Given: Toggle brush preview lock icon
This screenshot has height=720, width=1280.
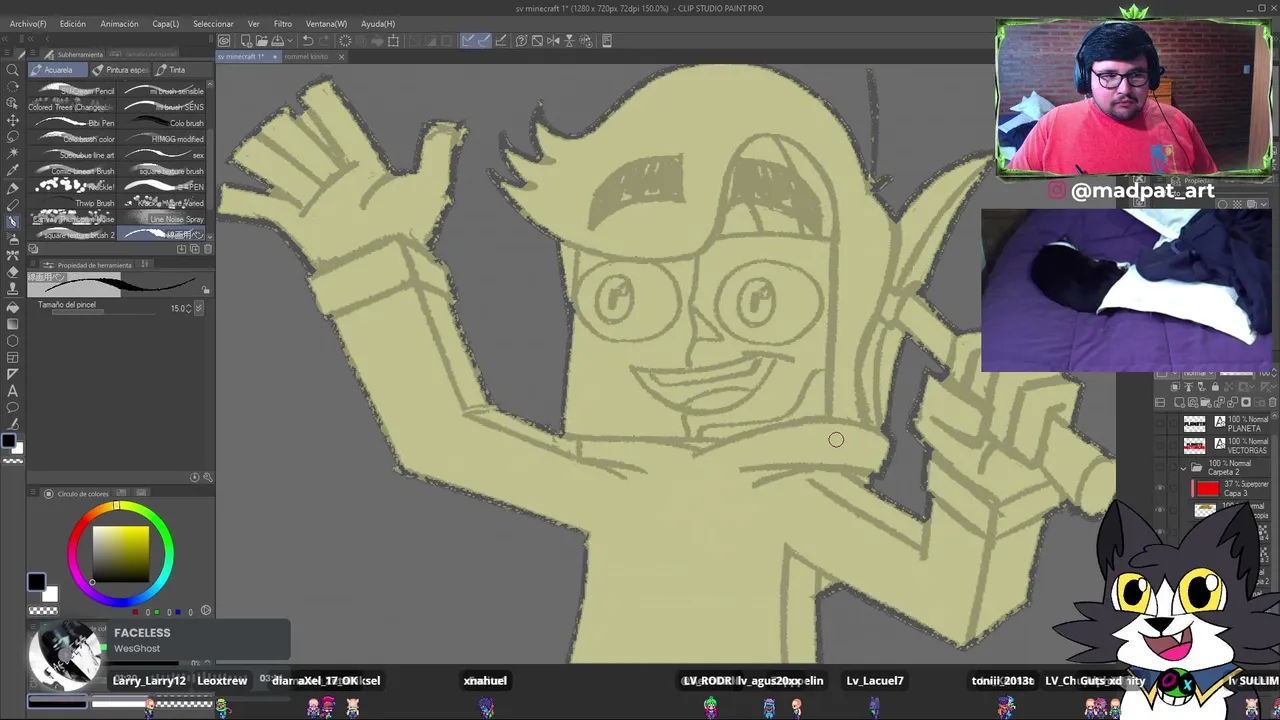Looking at the screenshot, I should point(206,291).
